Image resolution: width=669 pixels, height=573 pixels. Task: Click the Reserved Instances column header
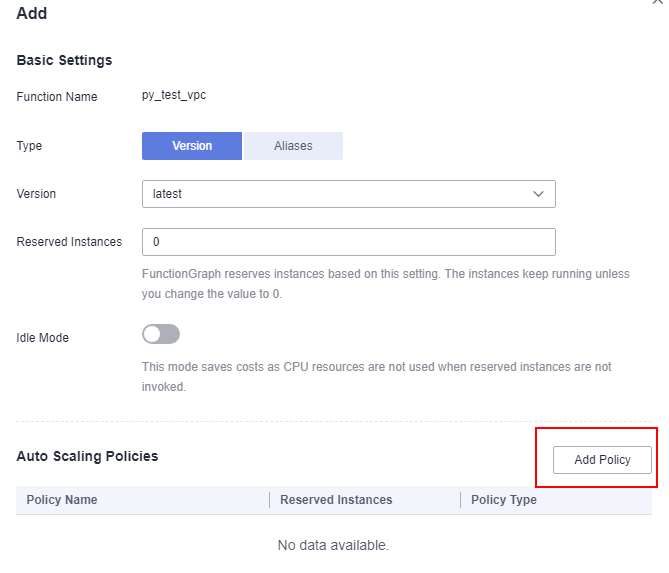(336, 500)
